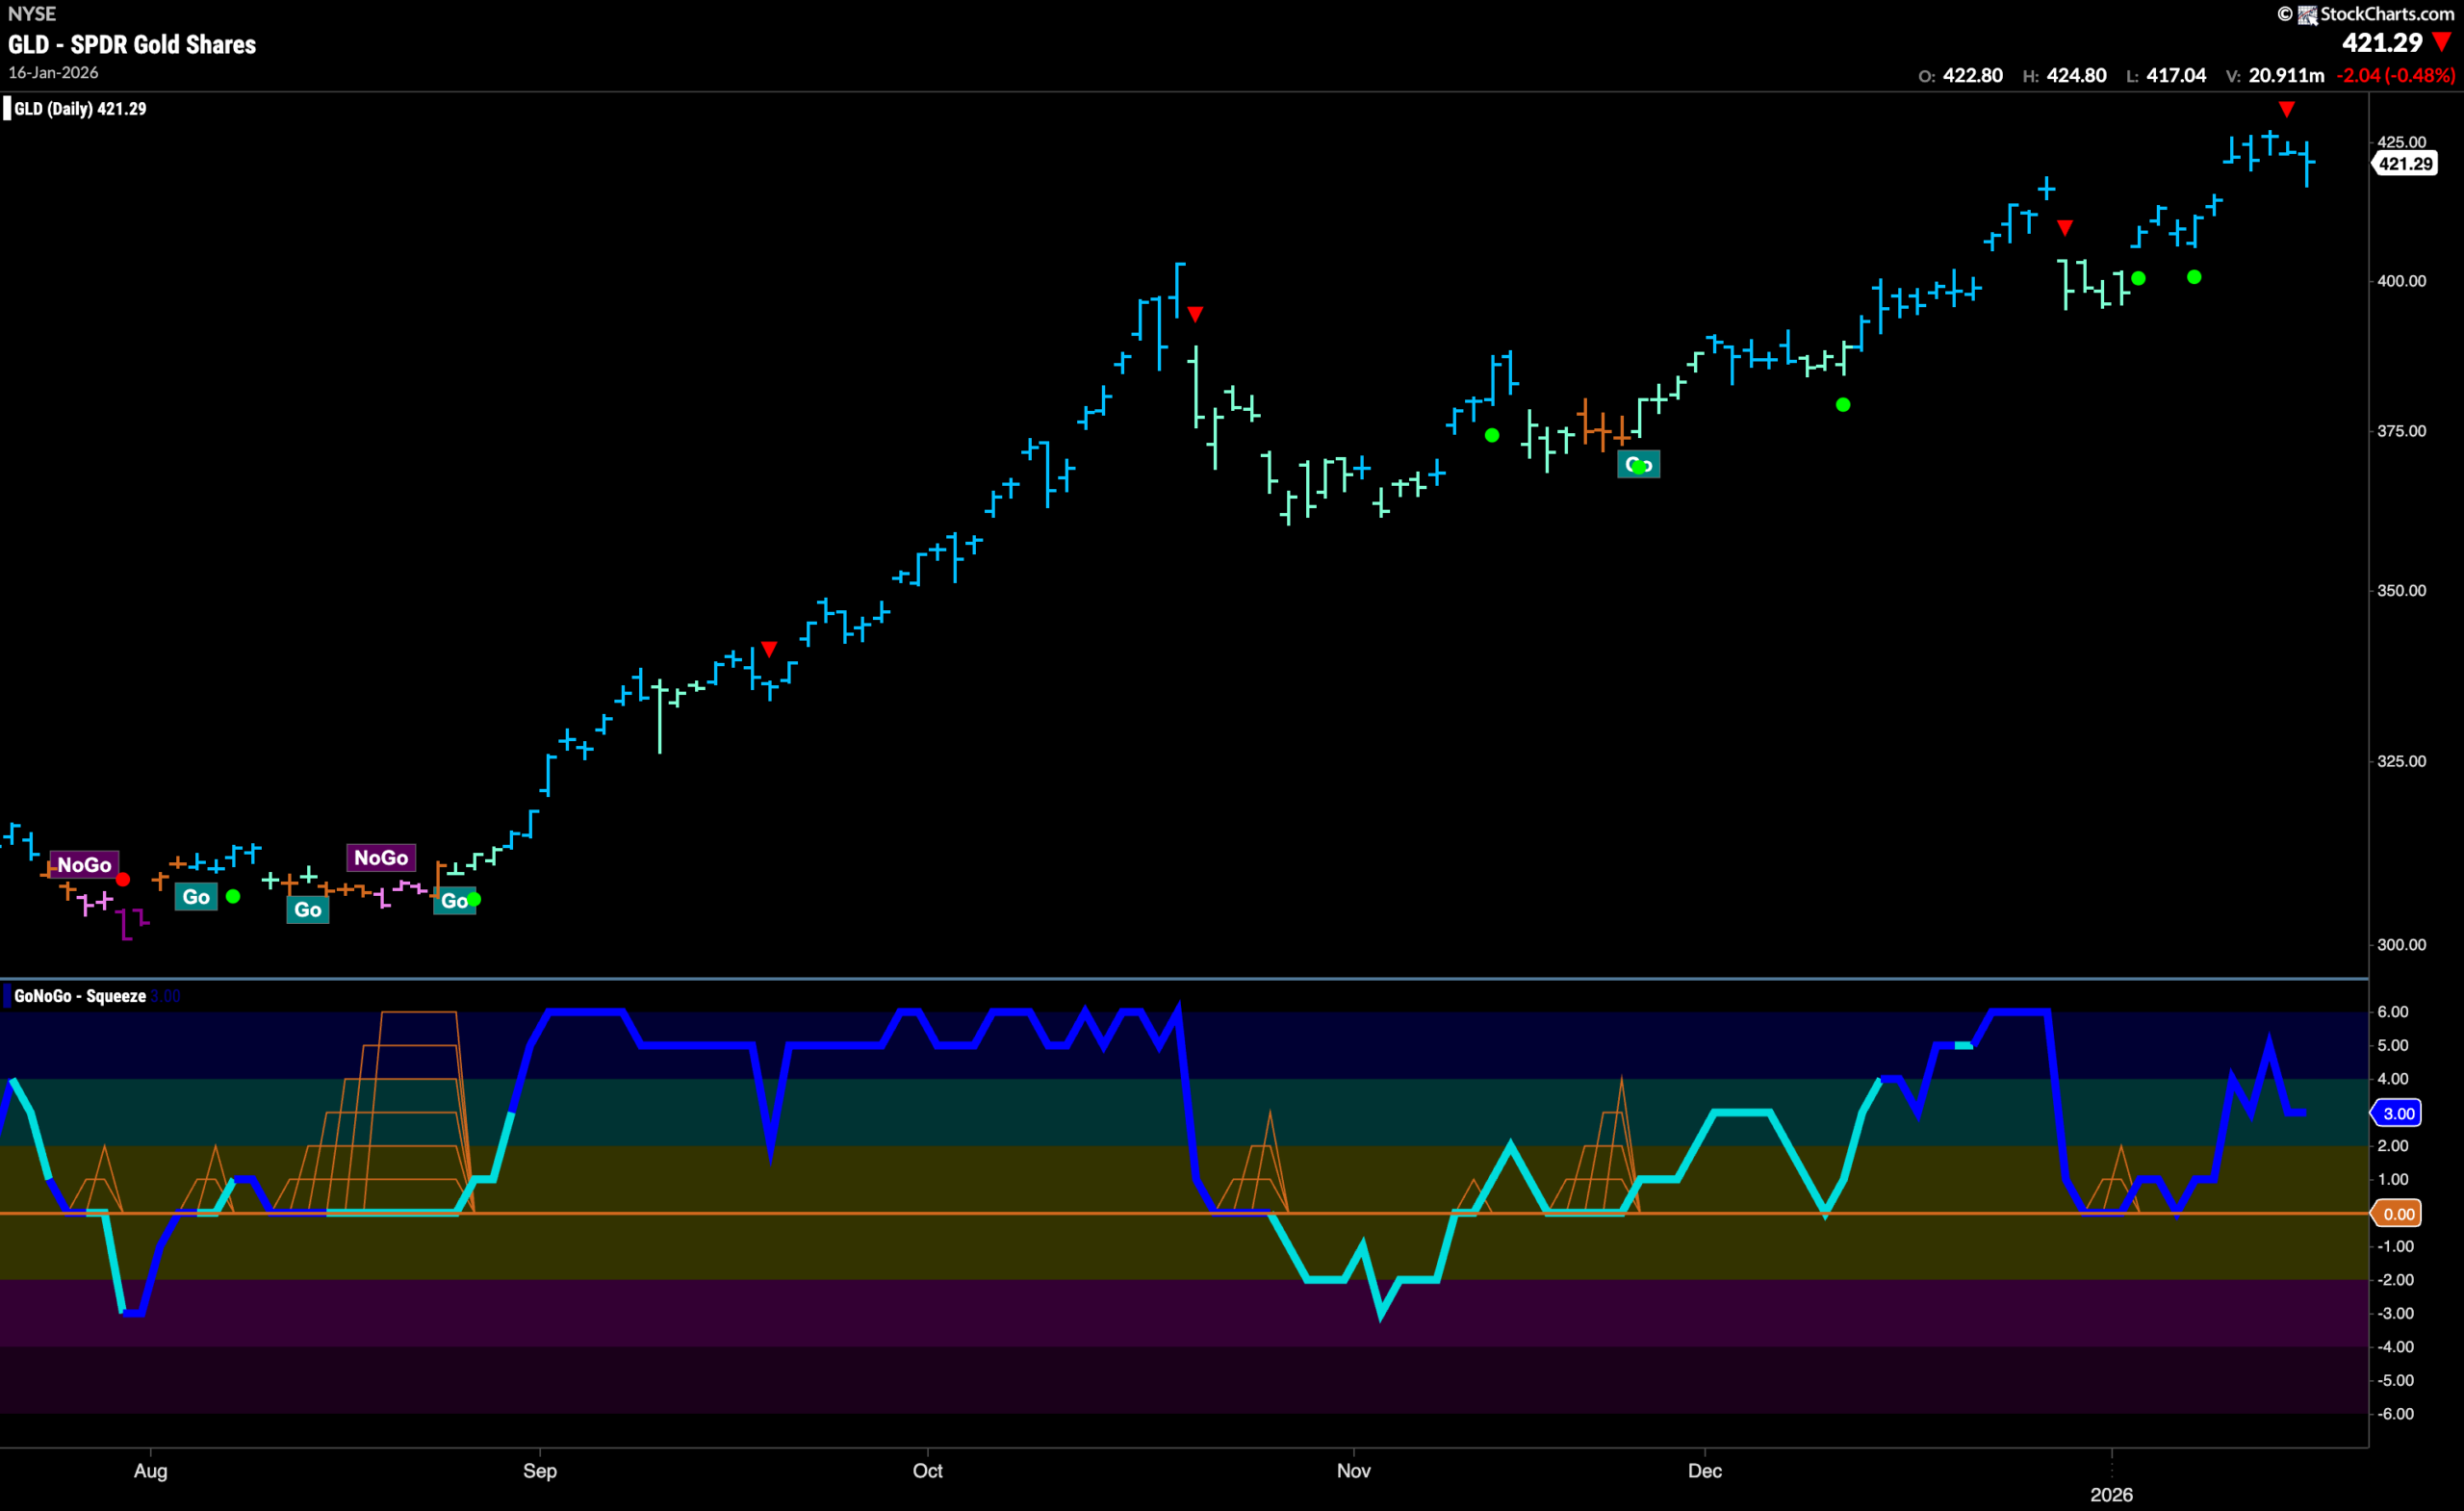Click the red triangle marker in late December
2464x1511 pixels.
2065,228
